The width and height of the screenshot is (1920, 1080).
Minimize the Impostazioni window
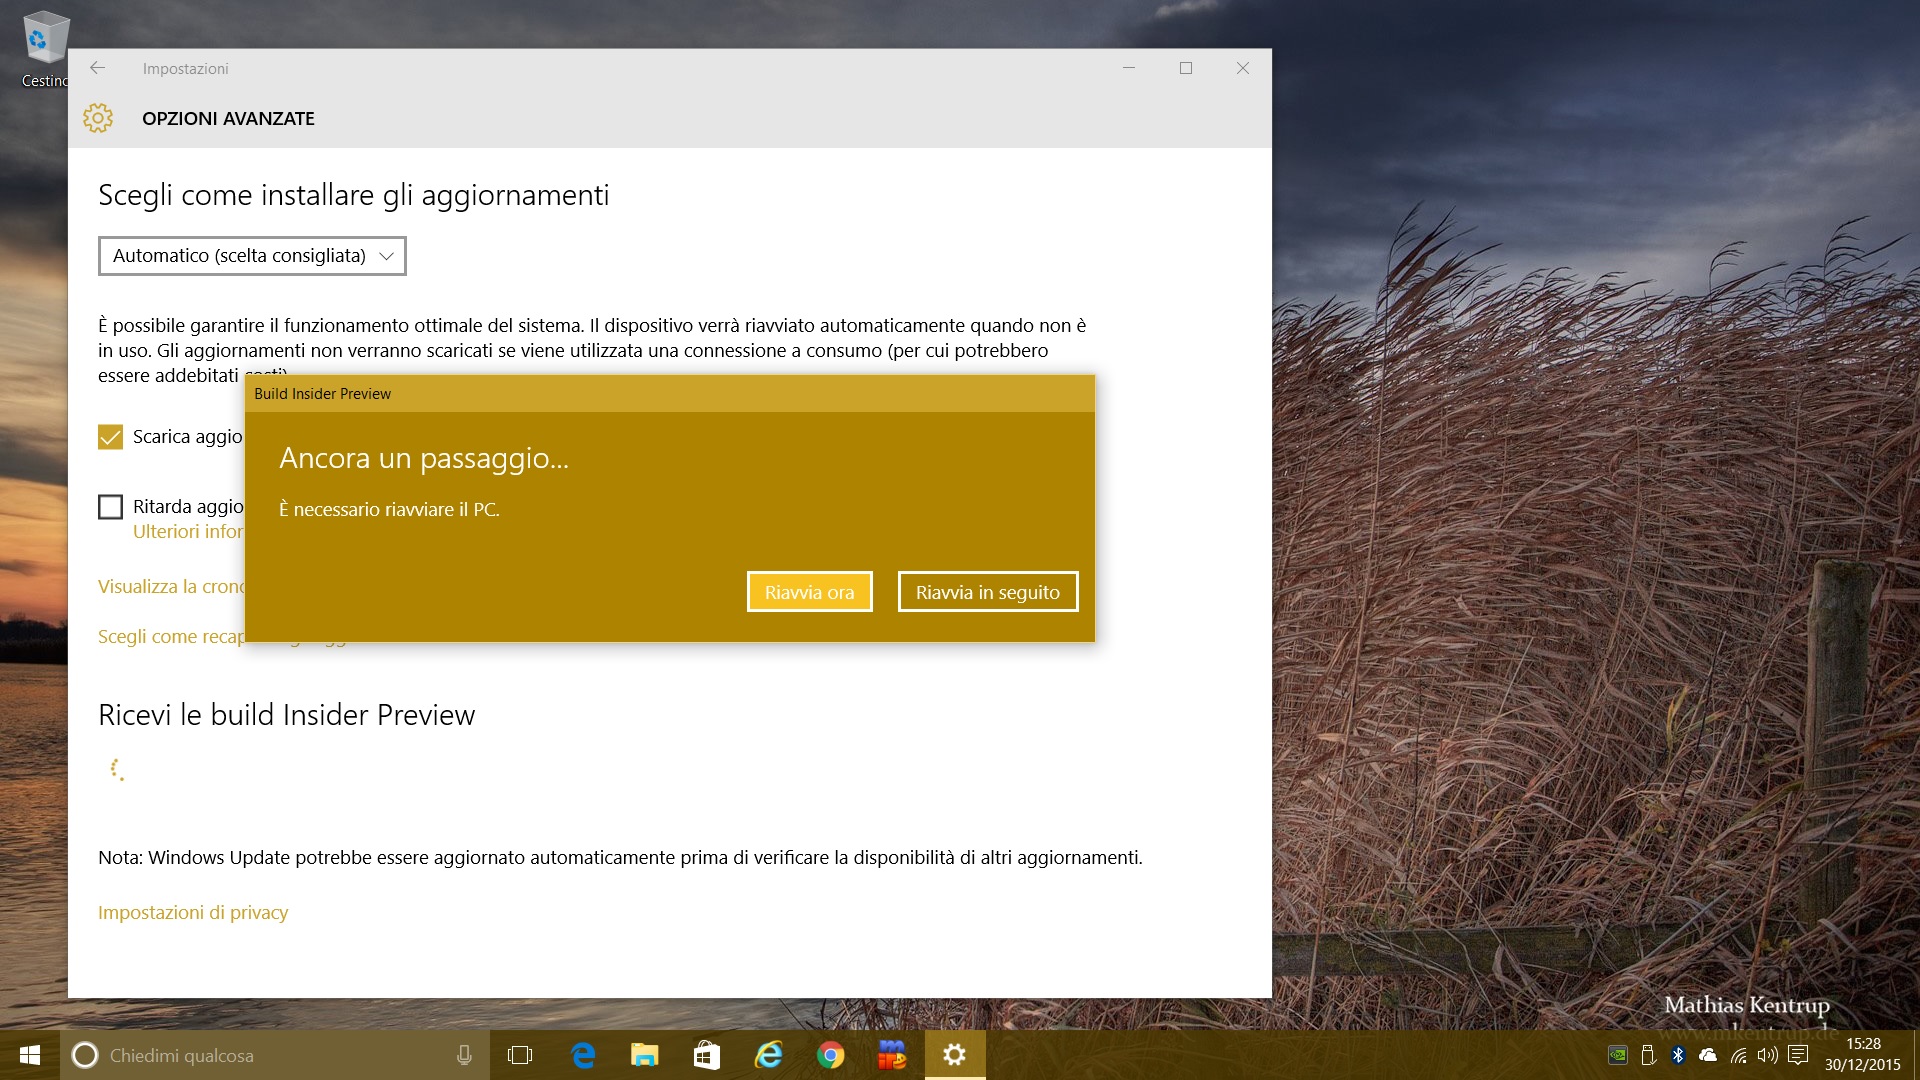pos(1129,68)
